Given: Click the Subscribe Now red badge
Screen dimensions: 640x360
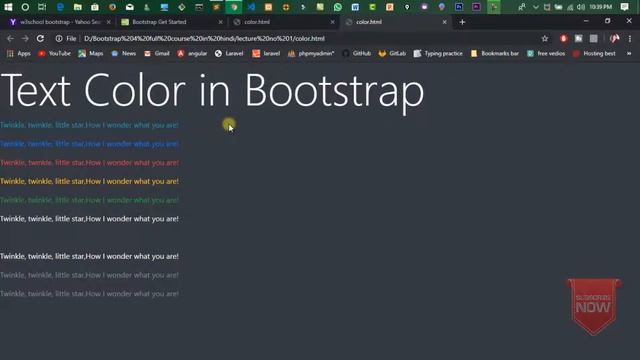Looking at the screenshot, I should pyautogui.click(x=593, y=307).
